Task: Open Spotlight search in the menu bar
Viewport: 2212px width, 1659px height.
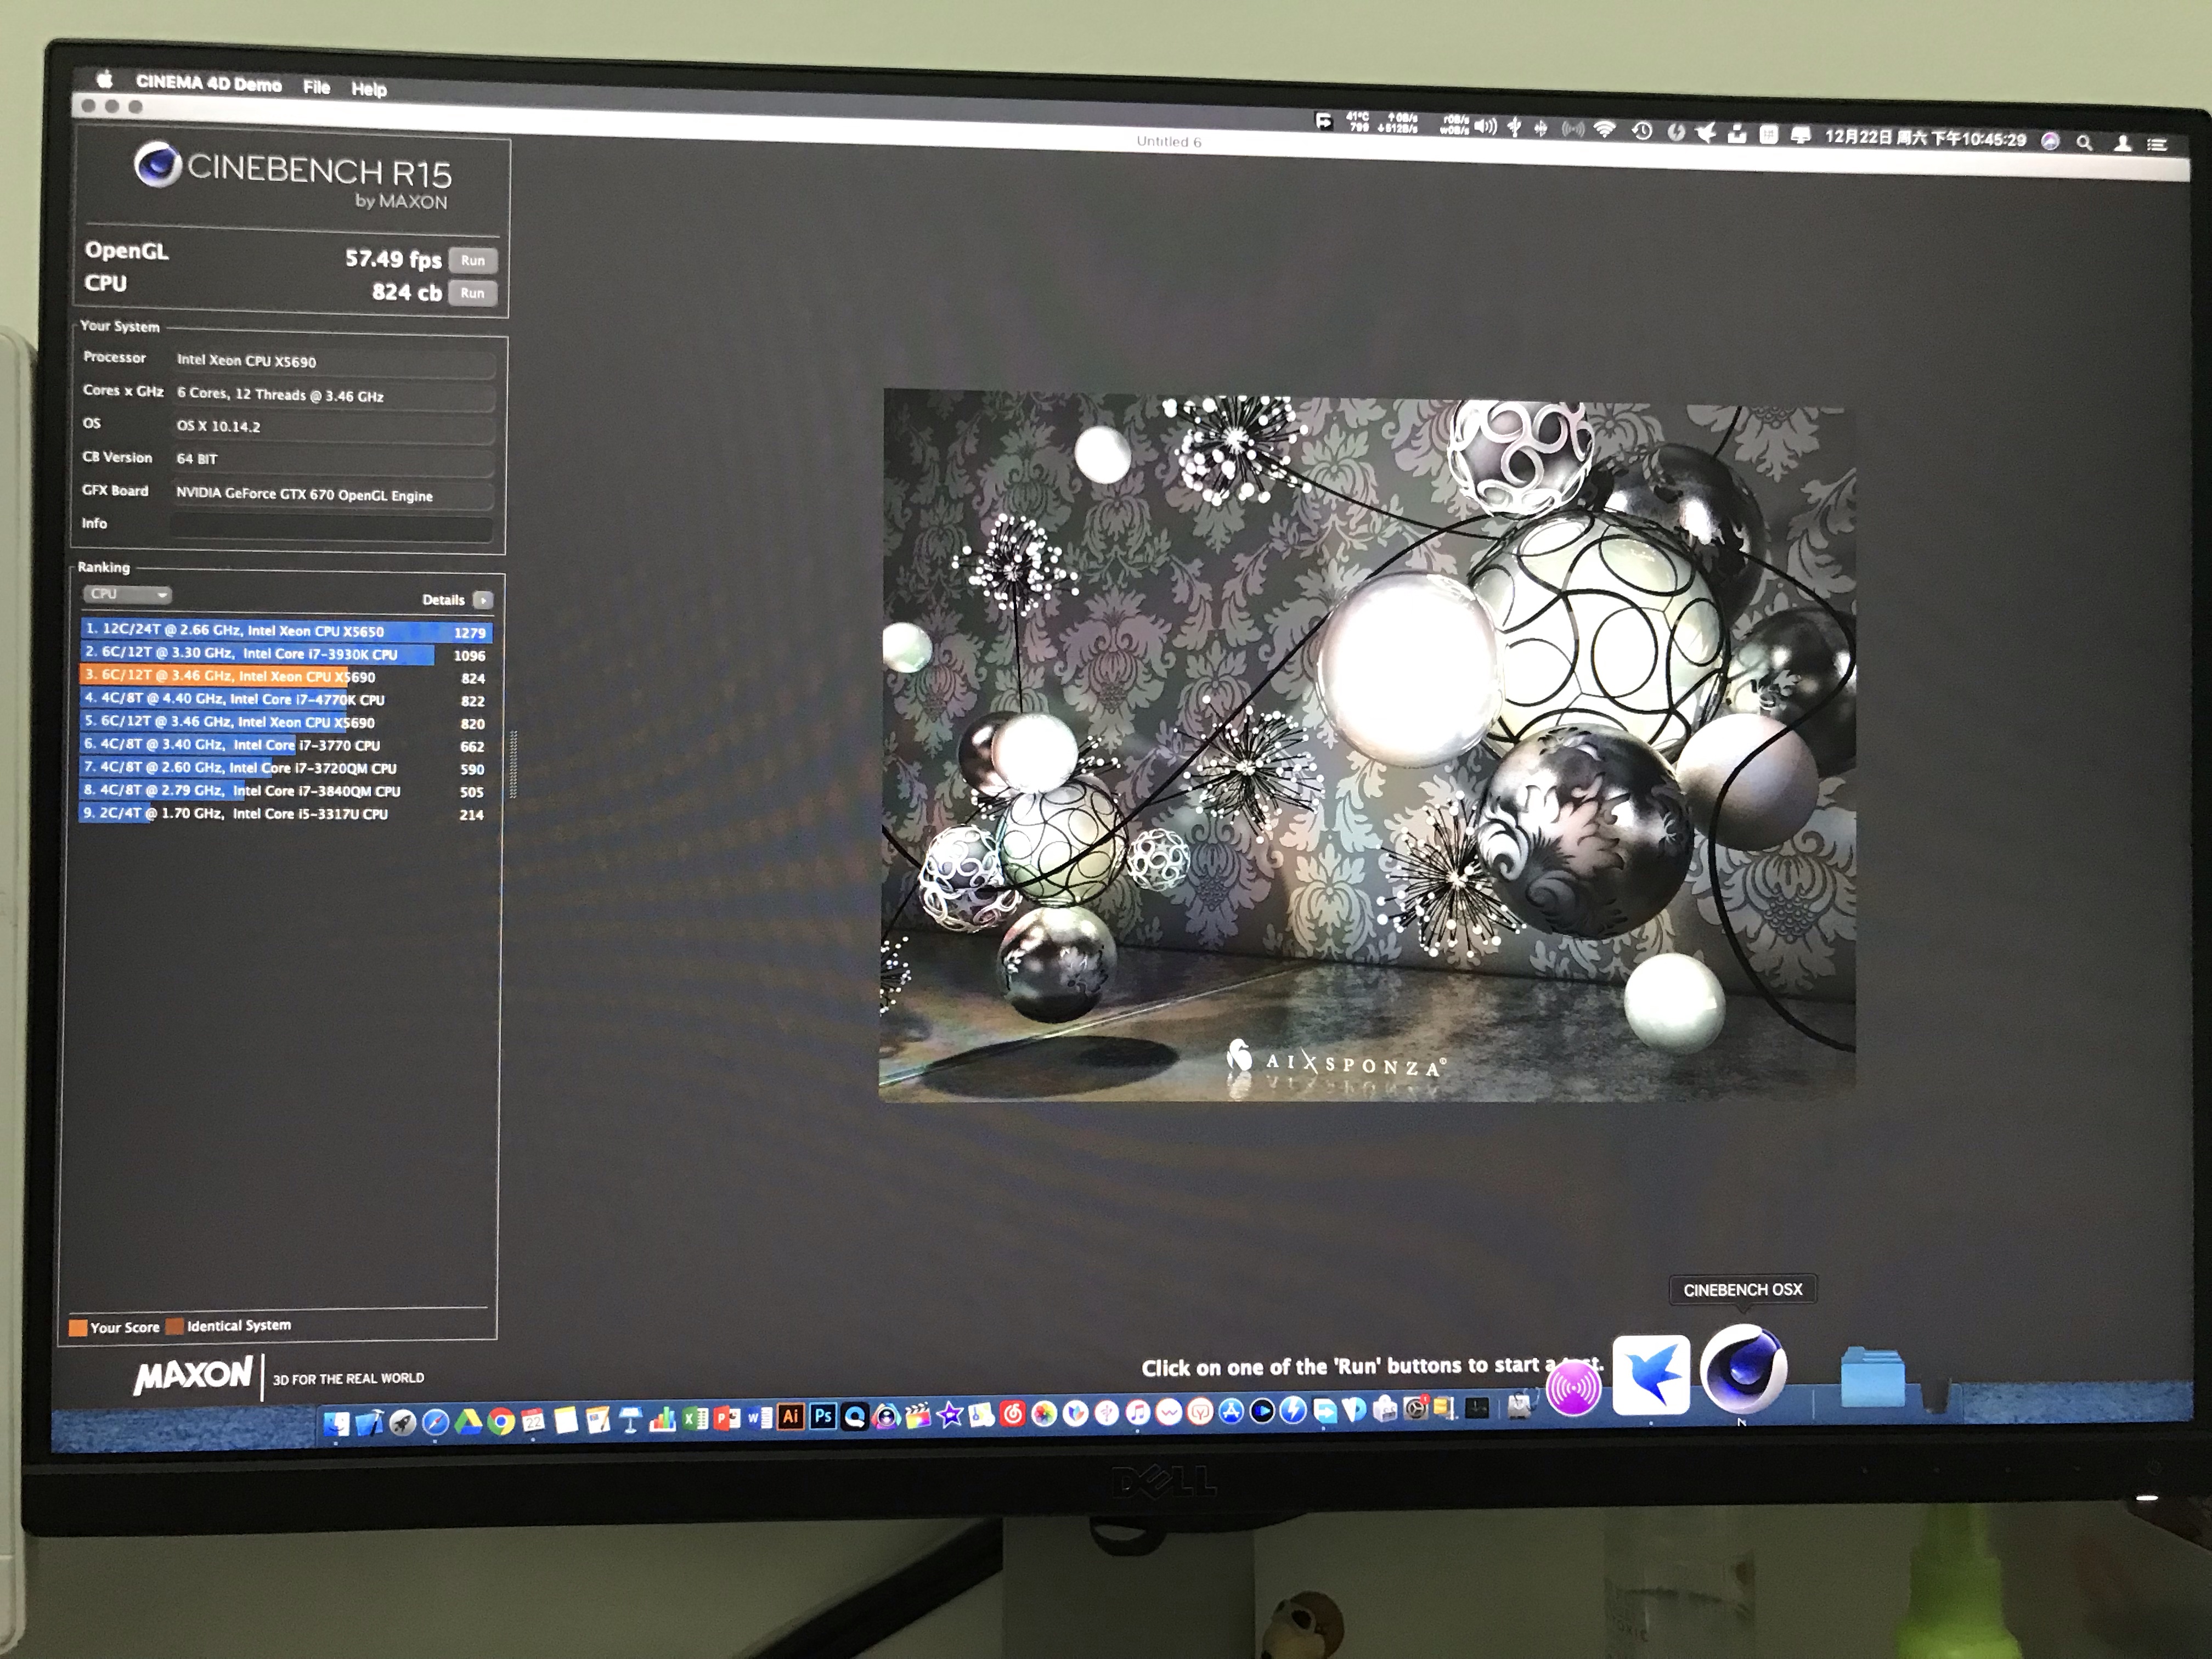Action: [2084, 143]
